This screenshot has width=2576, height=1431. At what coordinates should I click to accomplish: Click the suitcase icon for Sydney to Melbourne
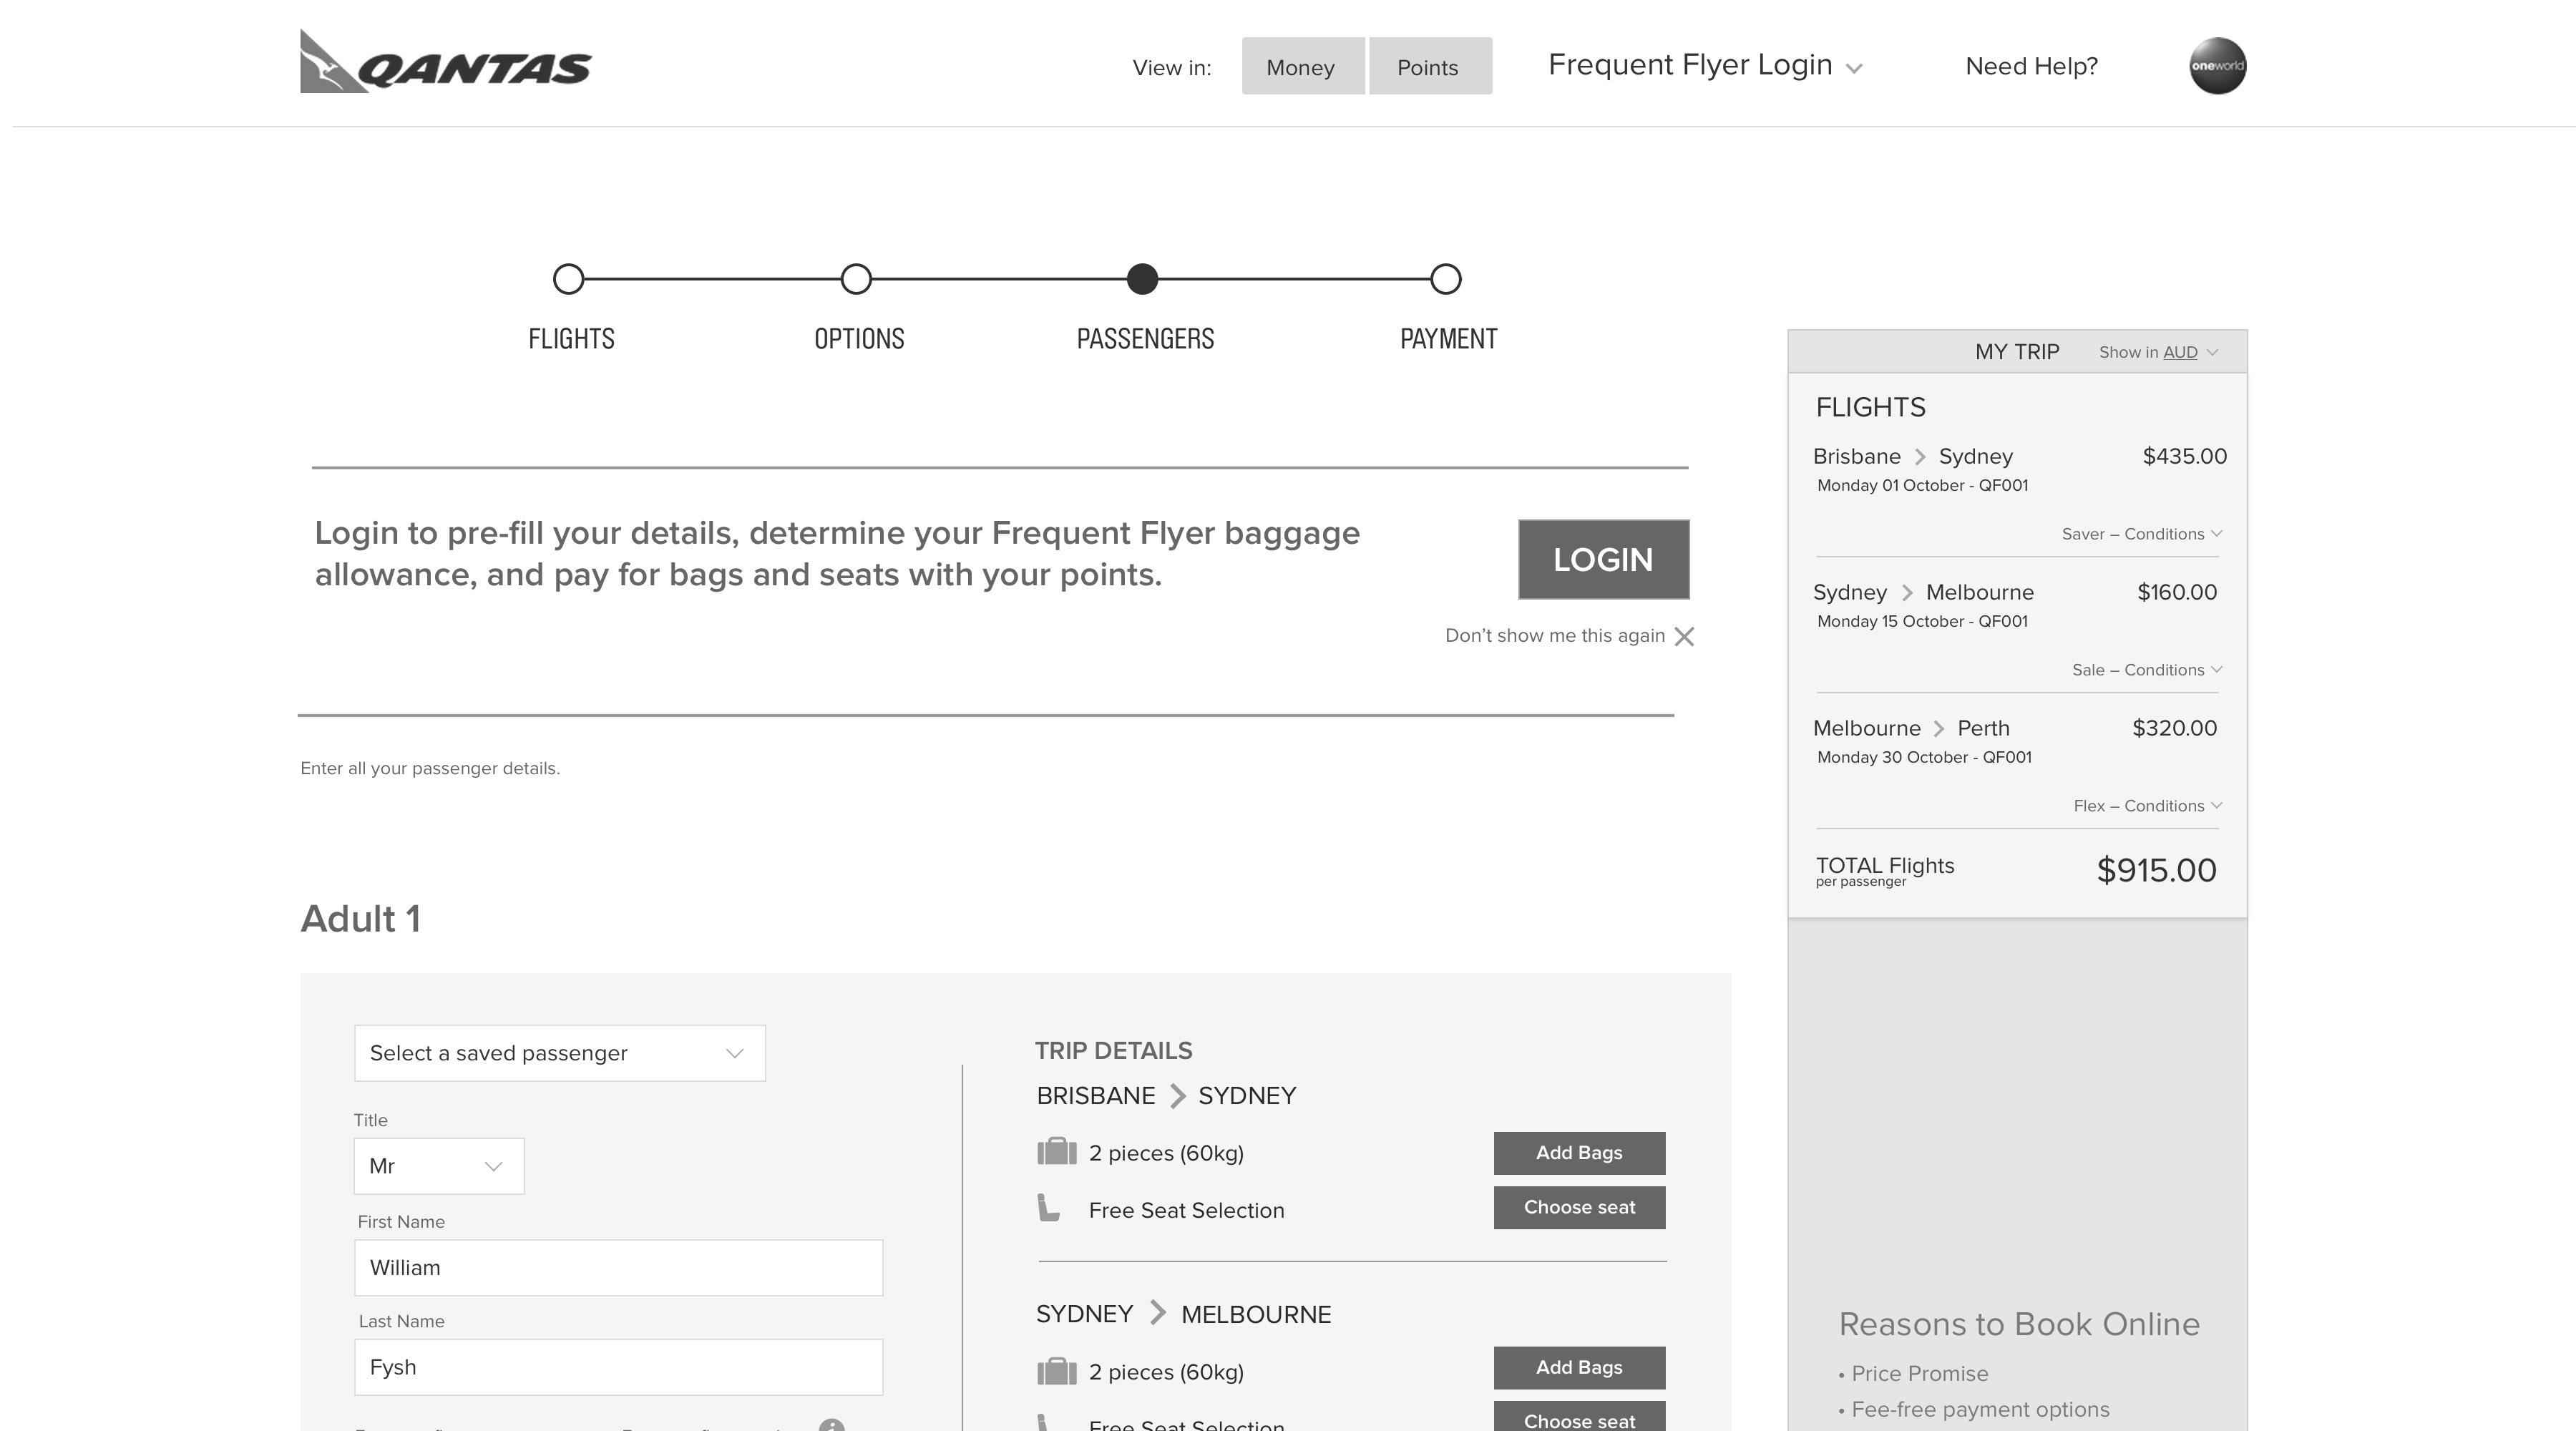[1056, 1371]
